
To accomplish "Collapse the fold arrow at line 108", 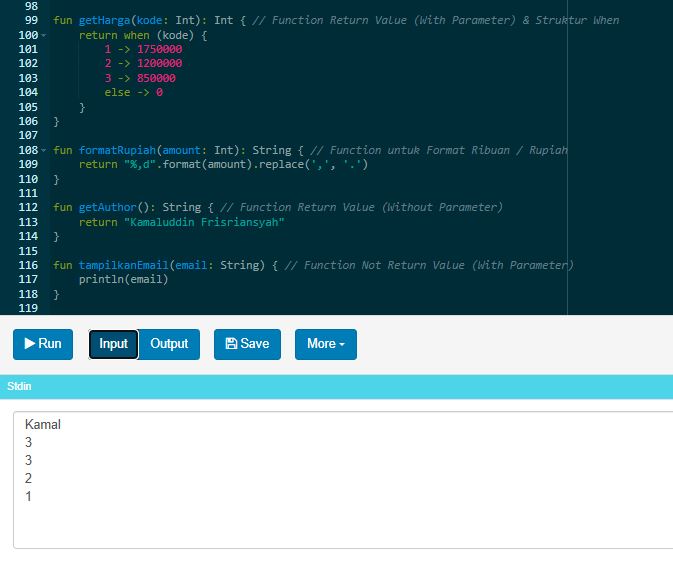I will (43, 150).
